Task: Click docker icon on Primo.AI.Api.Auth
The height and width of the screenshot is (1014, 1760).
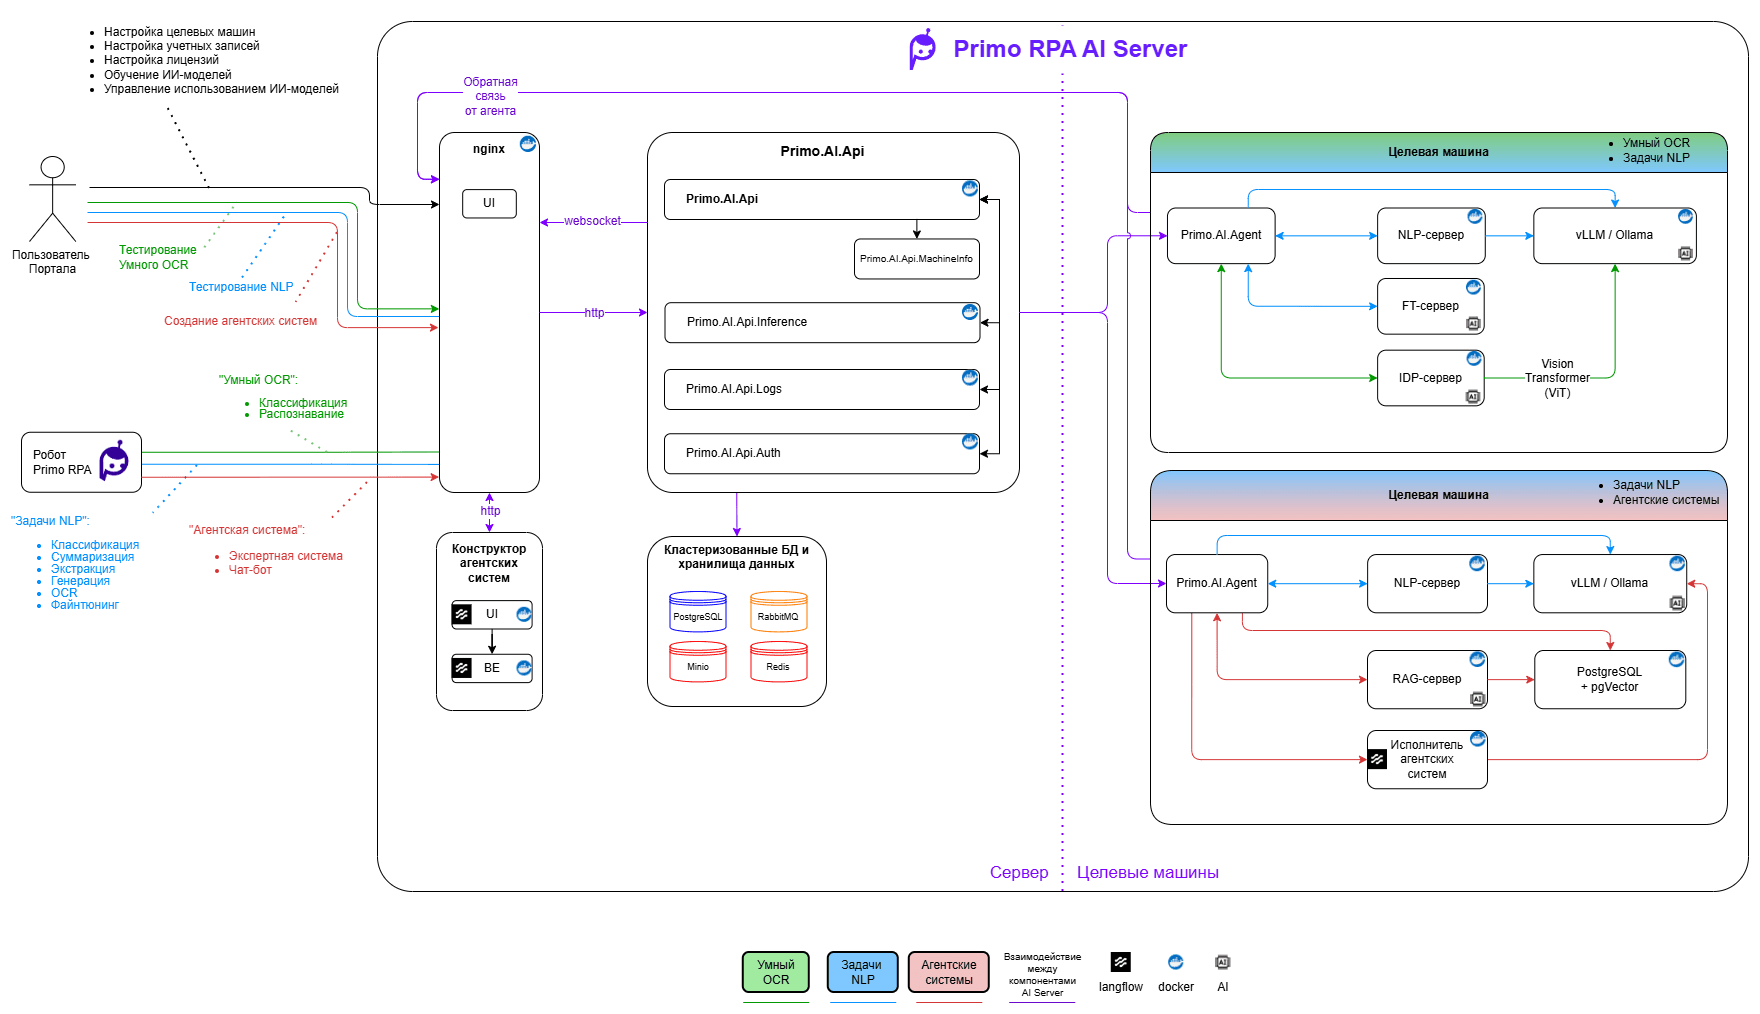Action: pos(969,442)
